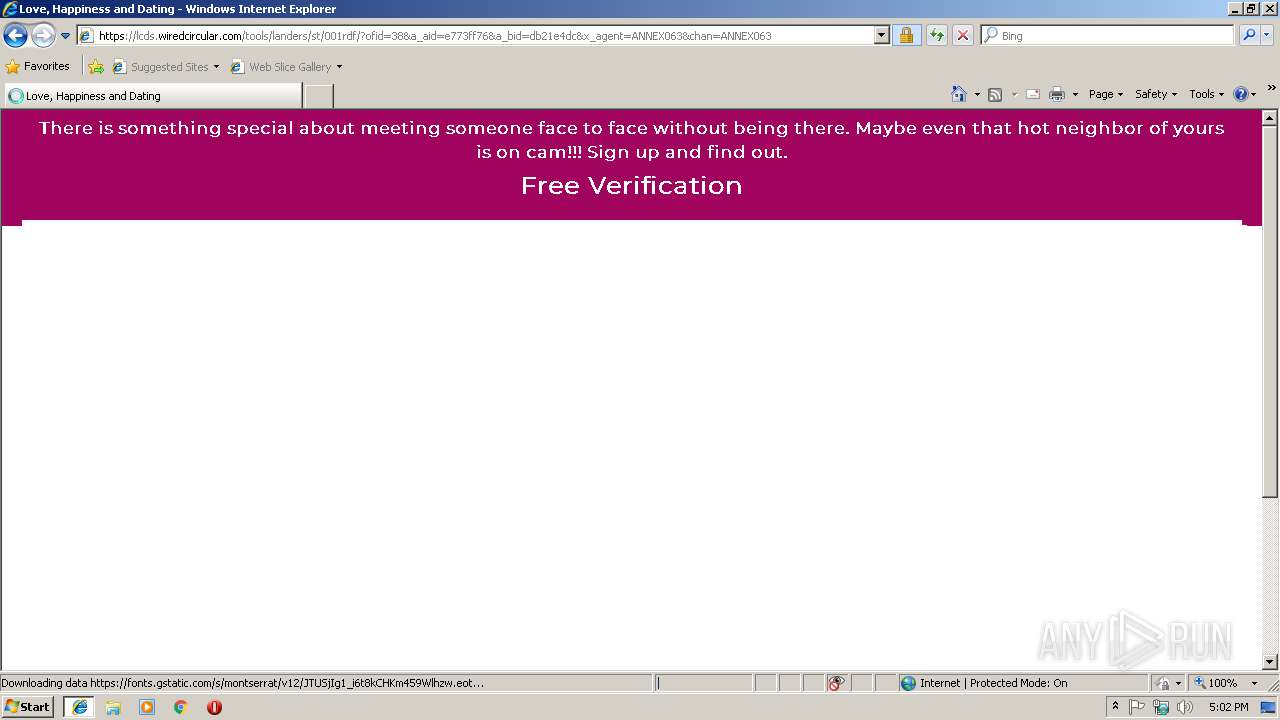Image resolution: width=1280 pixels, height=720 pixels.
Task: Open the search provider dropdown arrow
Action: [1267, 35]
